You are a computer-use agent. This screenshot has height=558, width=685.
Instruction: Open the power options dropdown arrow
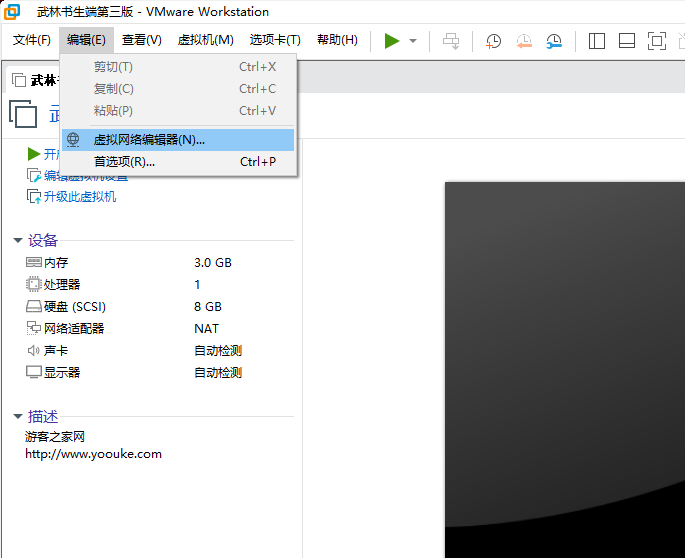413,41
